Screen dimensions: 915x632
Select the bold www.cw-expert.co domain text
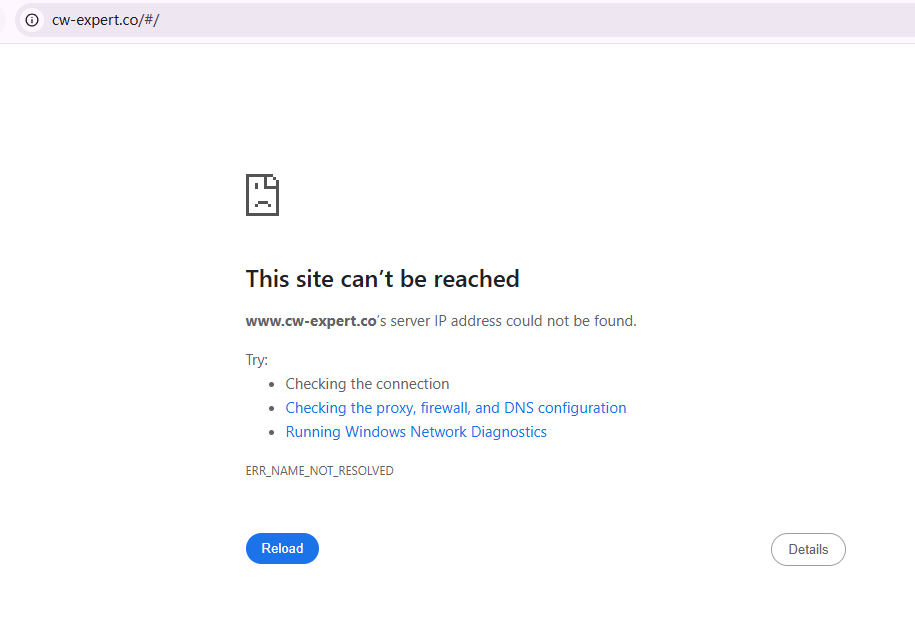point(310,321)
